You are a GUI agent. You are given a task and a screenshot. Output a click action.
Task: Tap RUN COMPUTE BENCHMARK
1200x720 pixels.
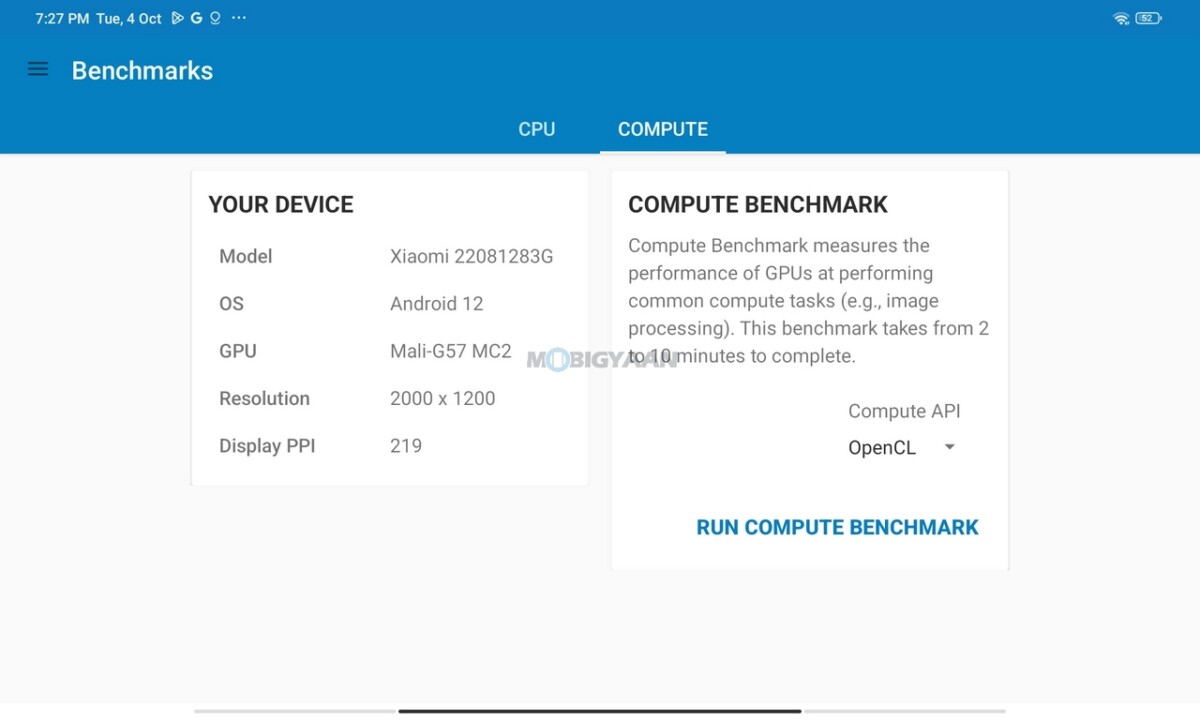tap(837, 527)
